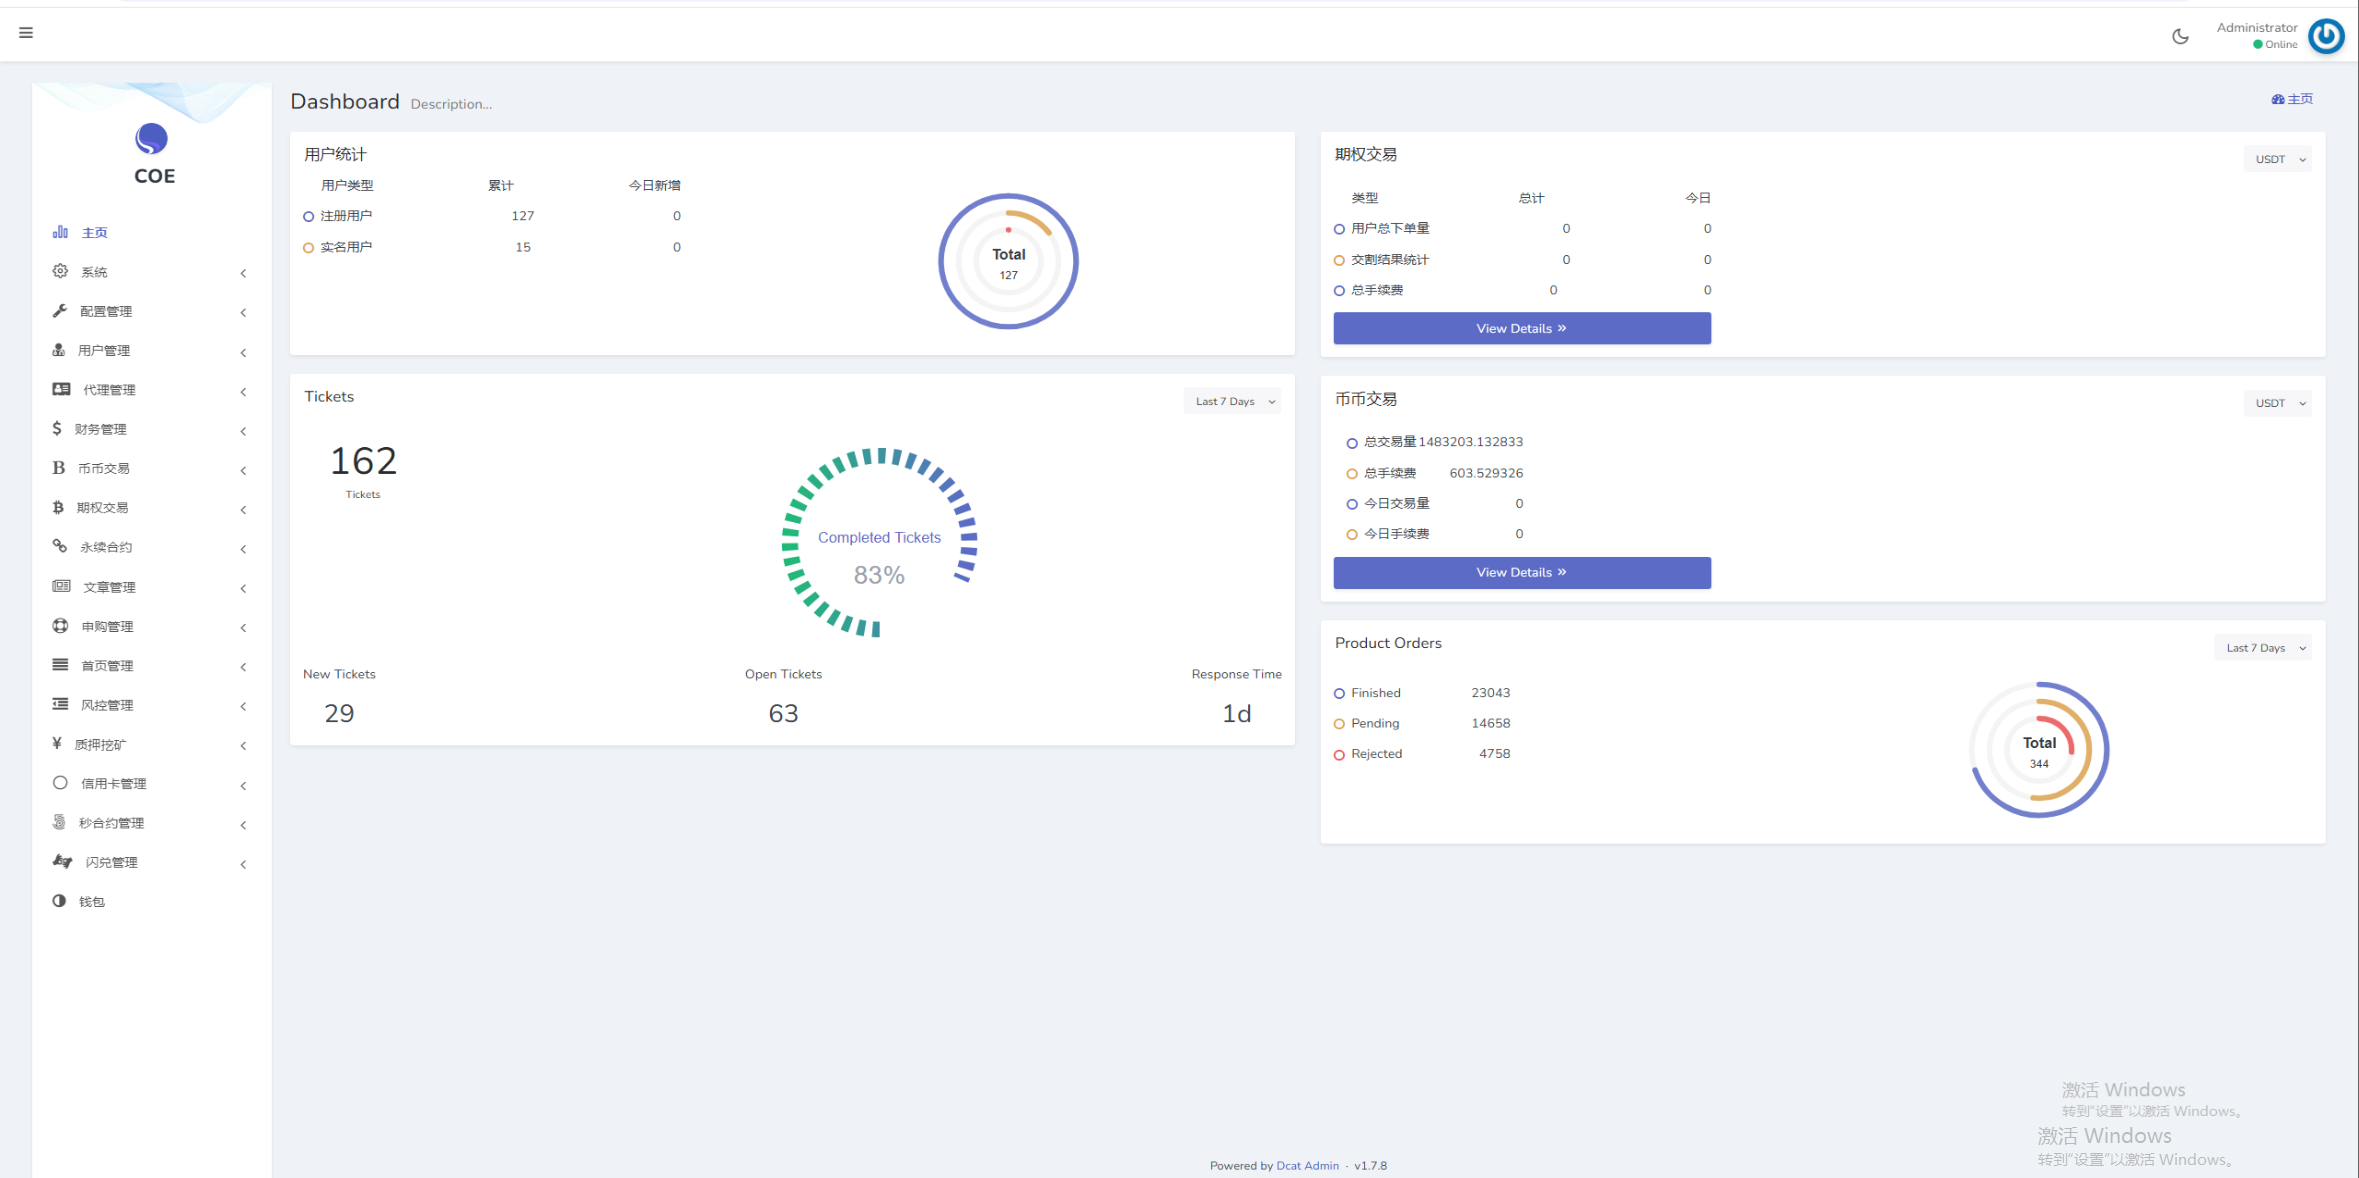Click the 总交易量 legend marker
Screen dimensions: 2359x1178
click(x=1352, y=443)
